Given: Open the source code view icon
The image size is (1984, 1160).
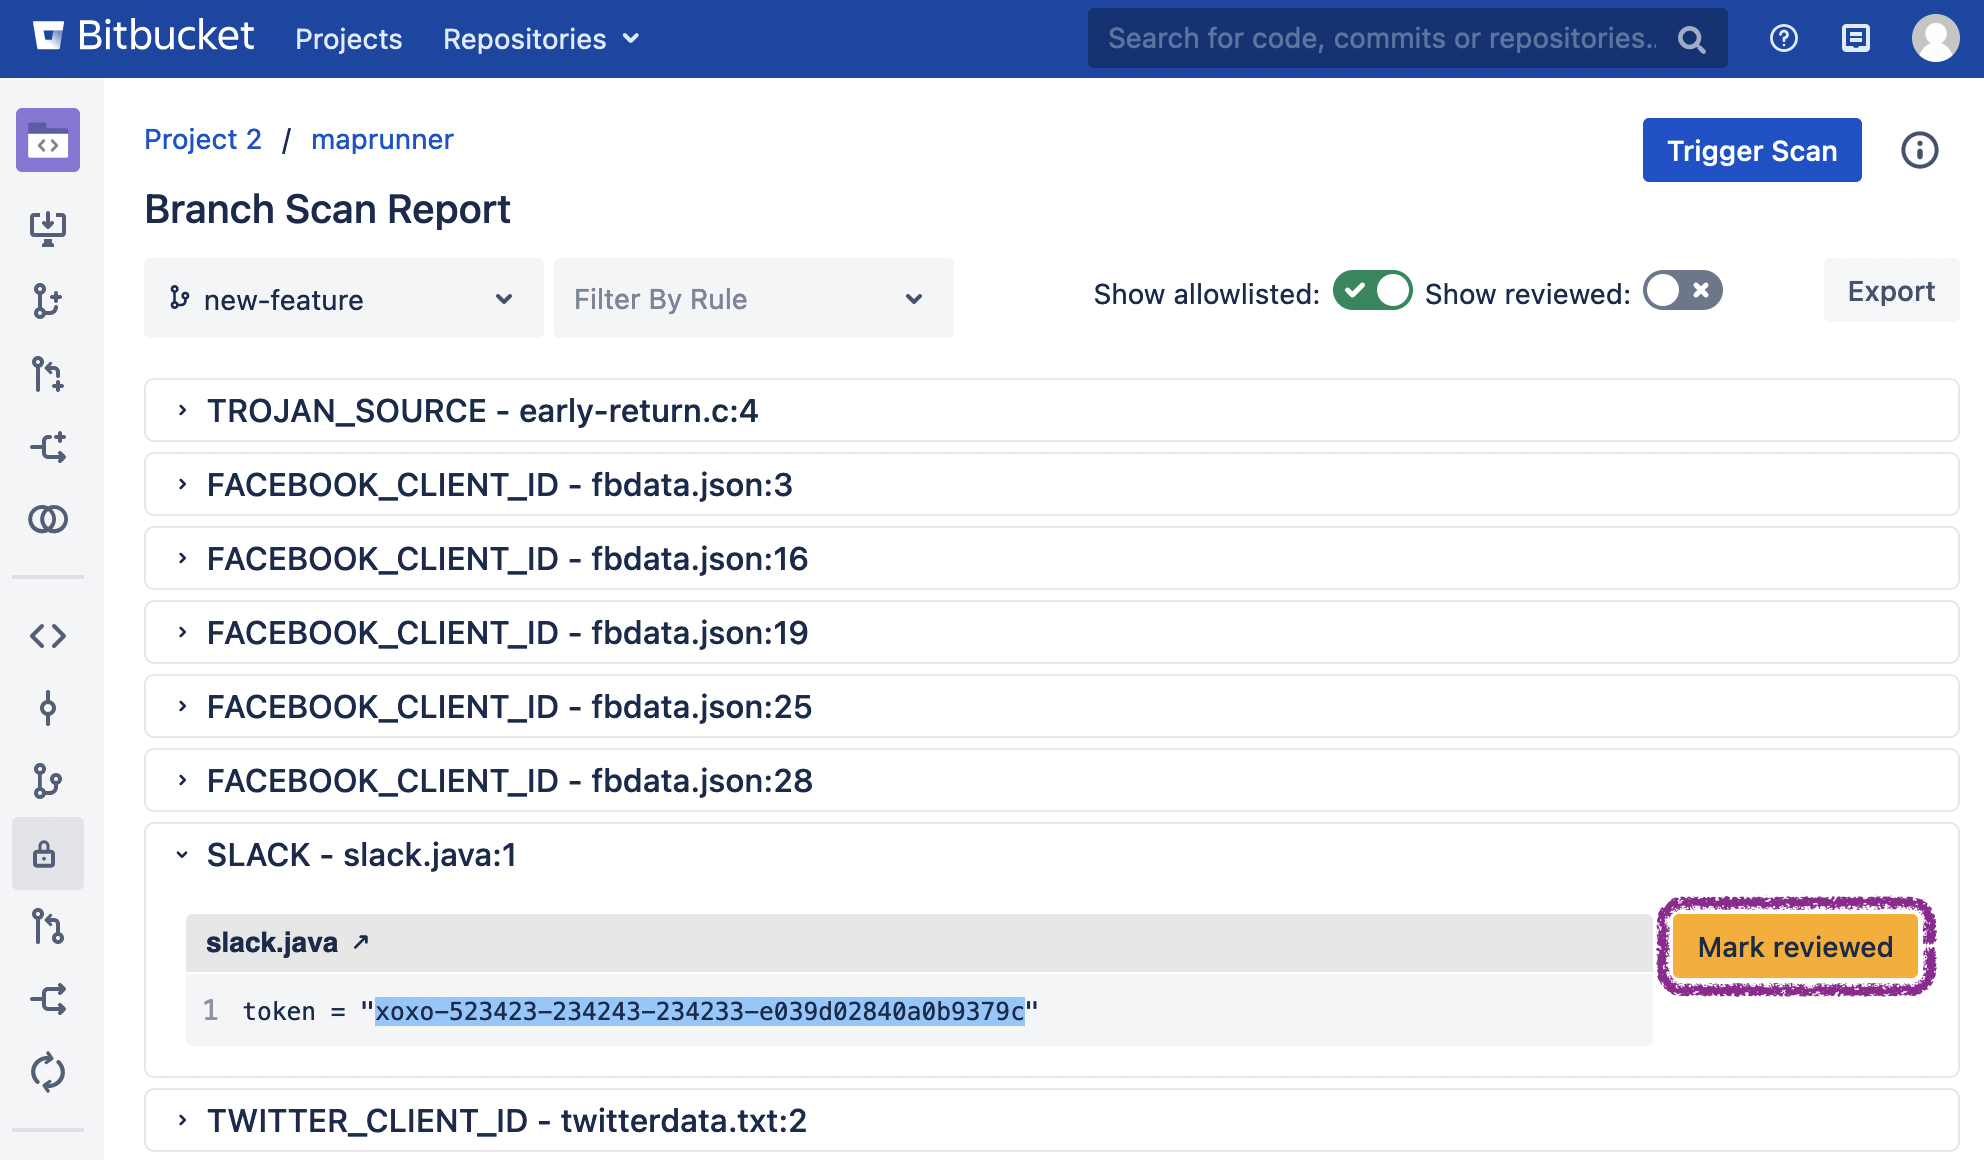Looking at the screenshot, I should (47, 635).
